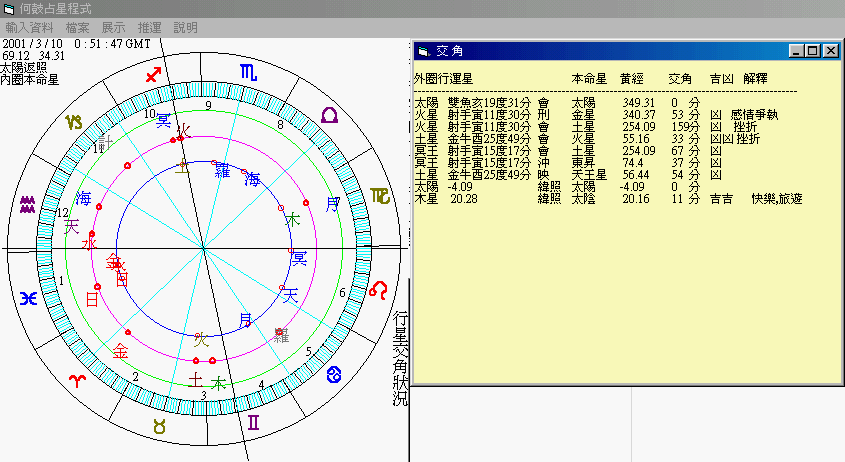Viewport: 845px width, 462px height.
Task: Click the Aries zodiac symbol
Action: pos(78,381)
